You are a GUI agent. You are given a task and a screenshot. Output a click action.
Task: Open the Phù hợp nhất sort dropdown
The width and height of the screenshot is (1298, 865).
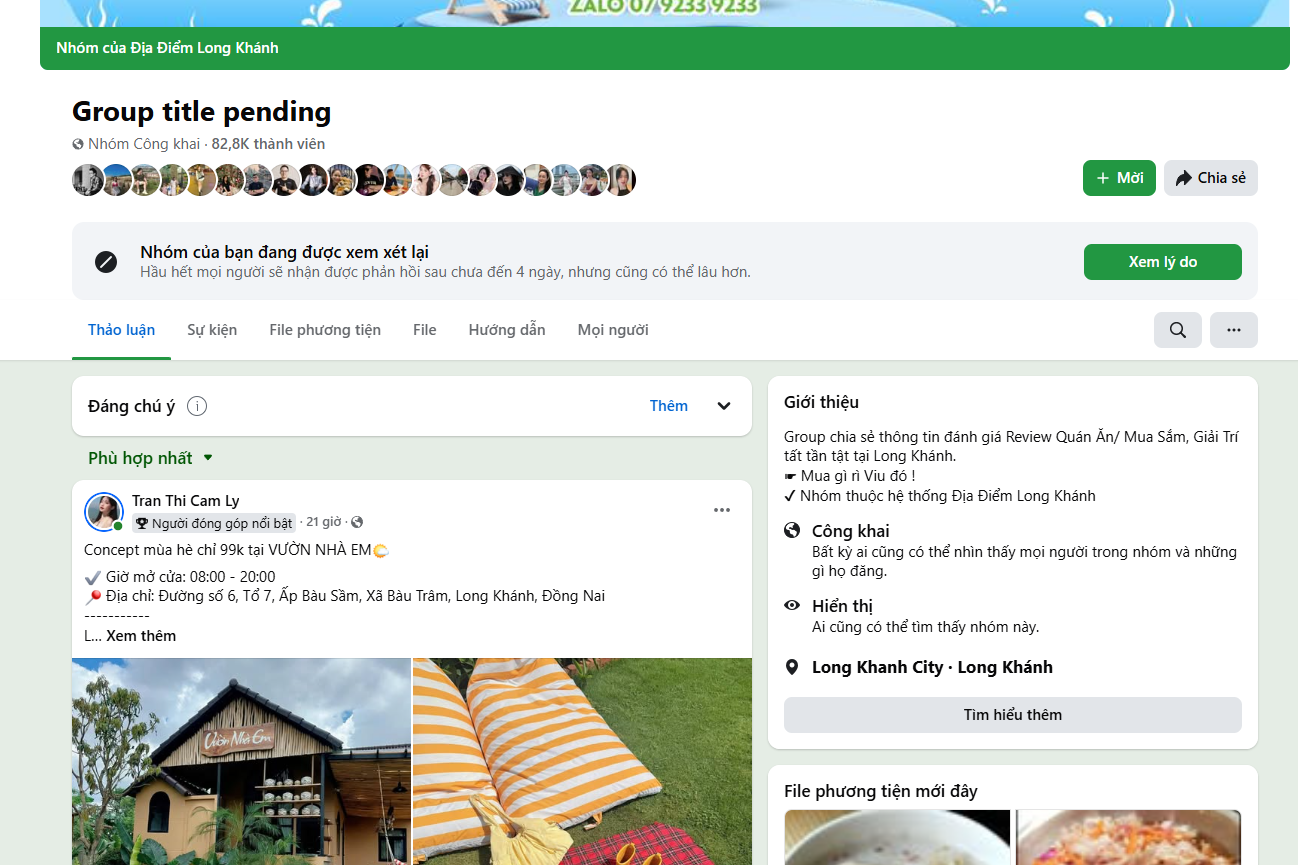pyautogui.click(x=151, y=458)
